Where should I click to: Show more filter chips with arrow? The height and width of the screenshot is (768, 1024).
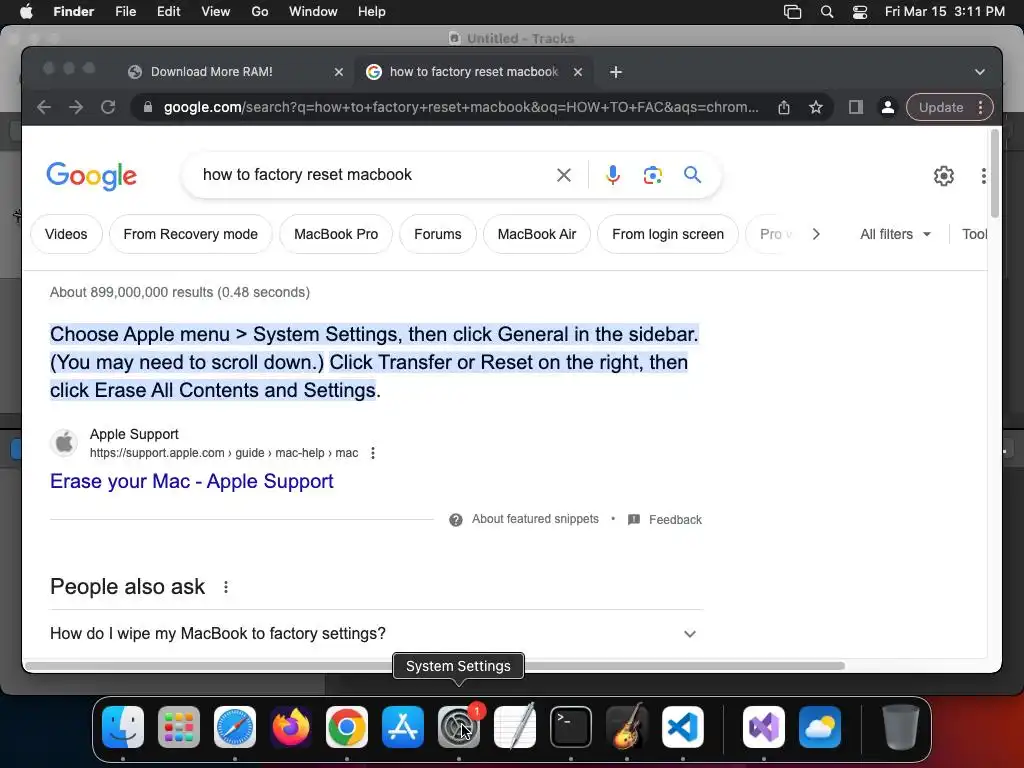[x=816, y=234]
